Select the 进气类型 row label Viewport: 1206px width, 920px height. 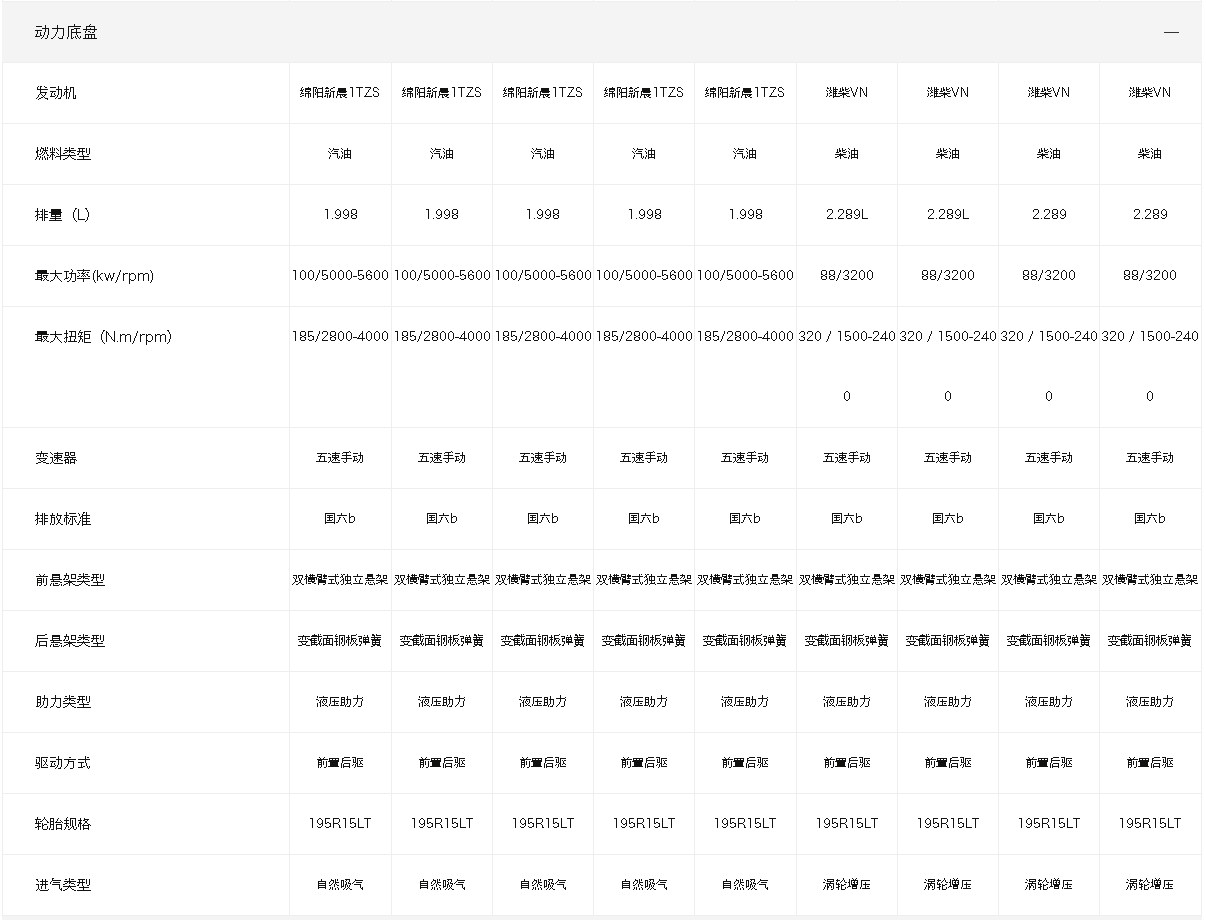click(x=62, y=885)
